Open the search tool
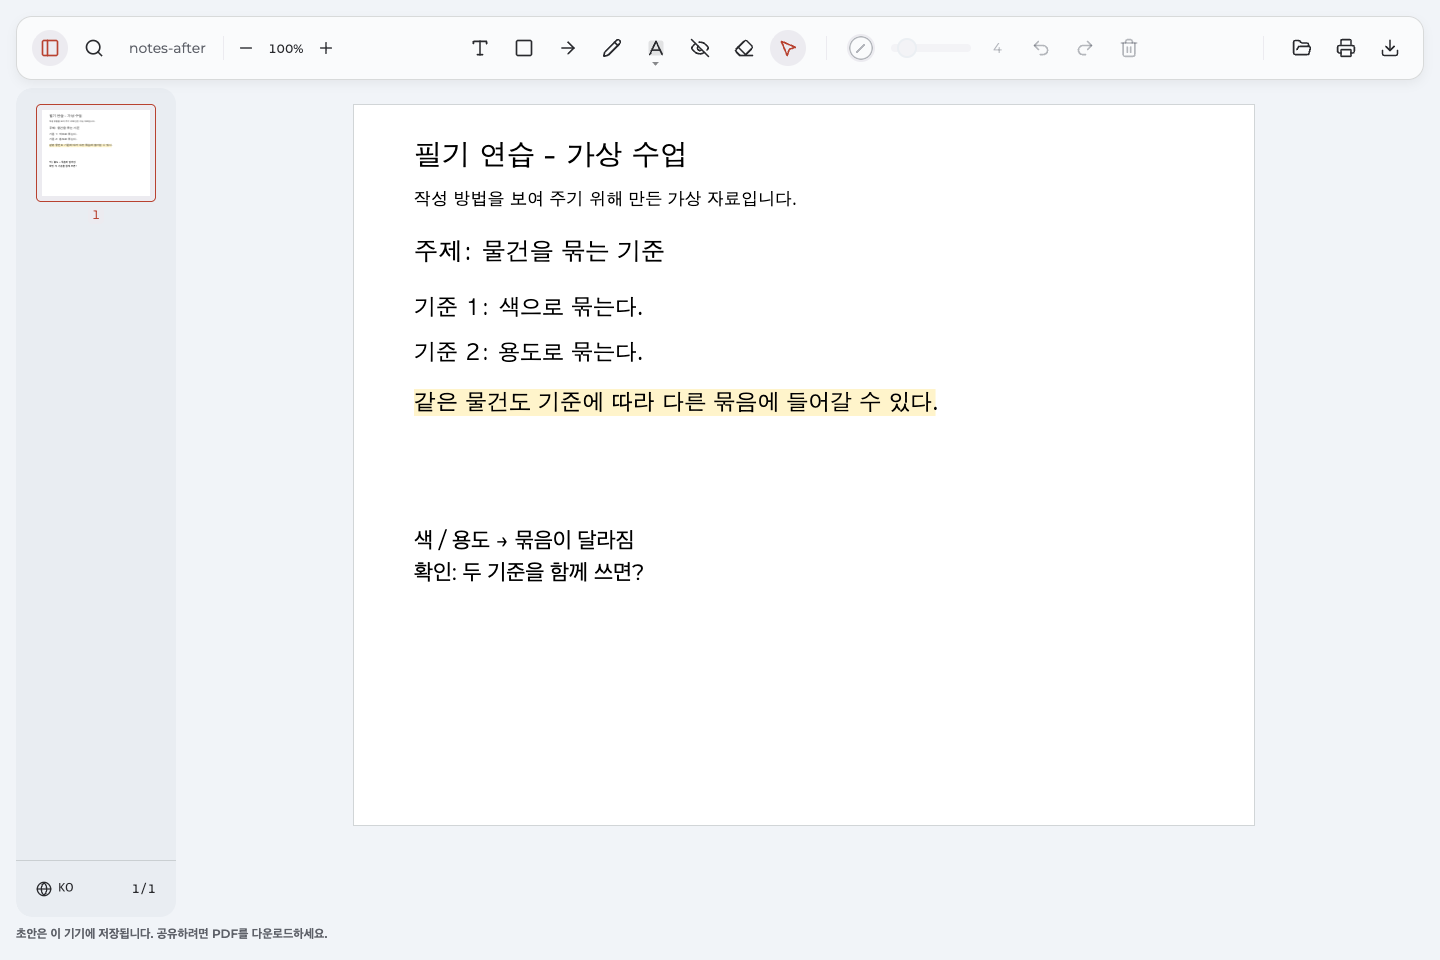Image resolution: width=1440 pixels, height=960 pixels. [x=94, y=48]
